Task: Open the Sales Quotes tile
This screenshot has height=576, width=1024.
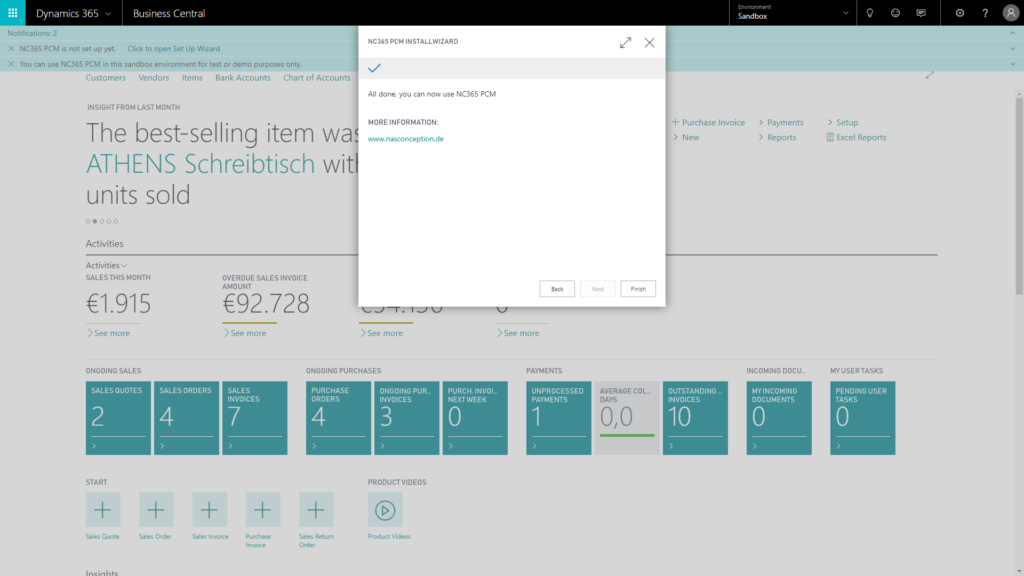Action: pyautogui.click(x=118, y=418)
